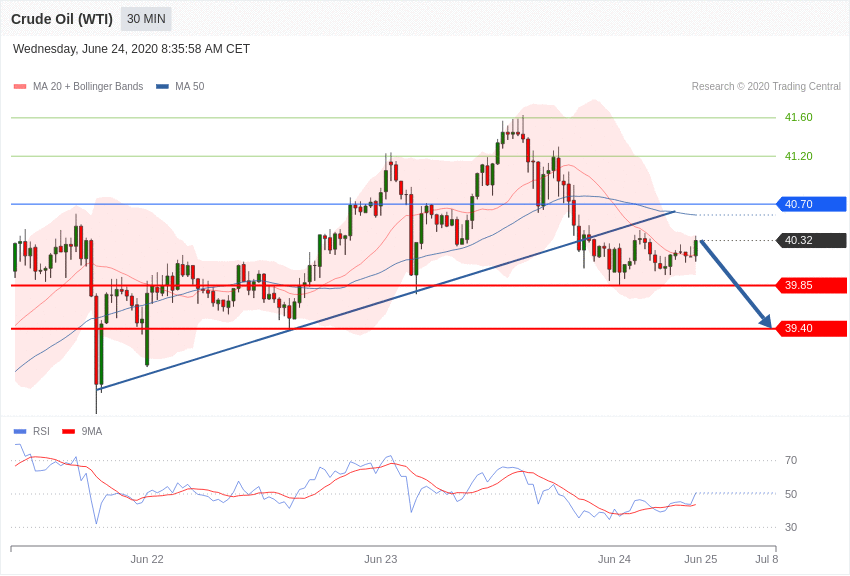Click the blue 40.70 pivot price tag
The width and height of the screenshot is (850, 576).
coord(811,204)
